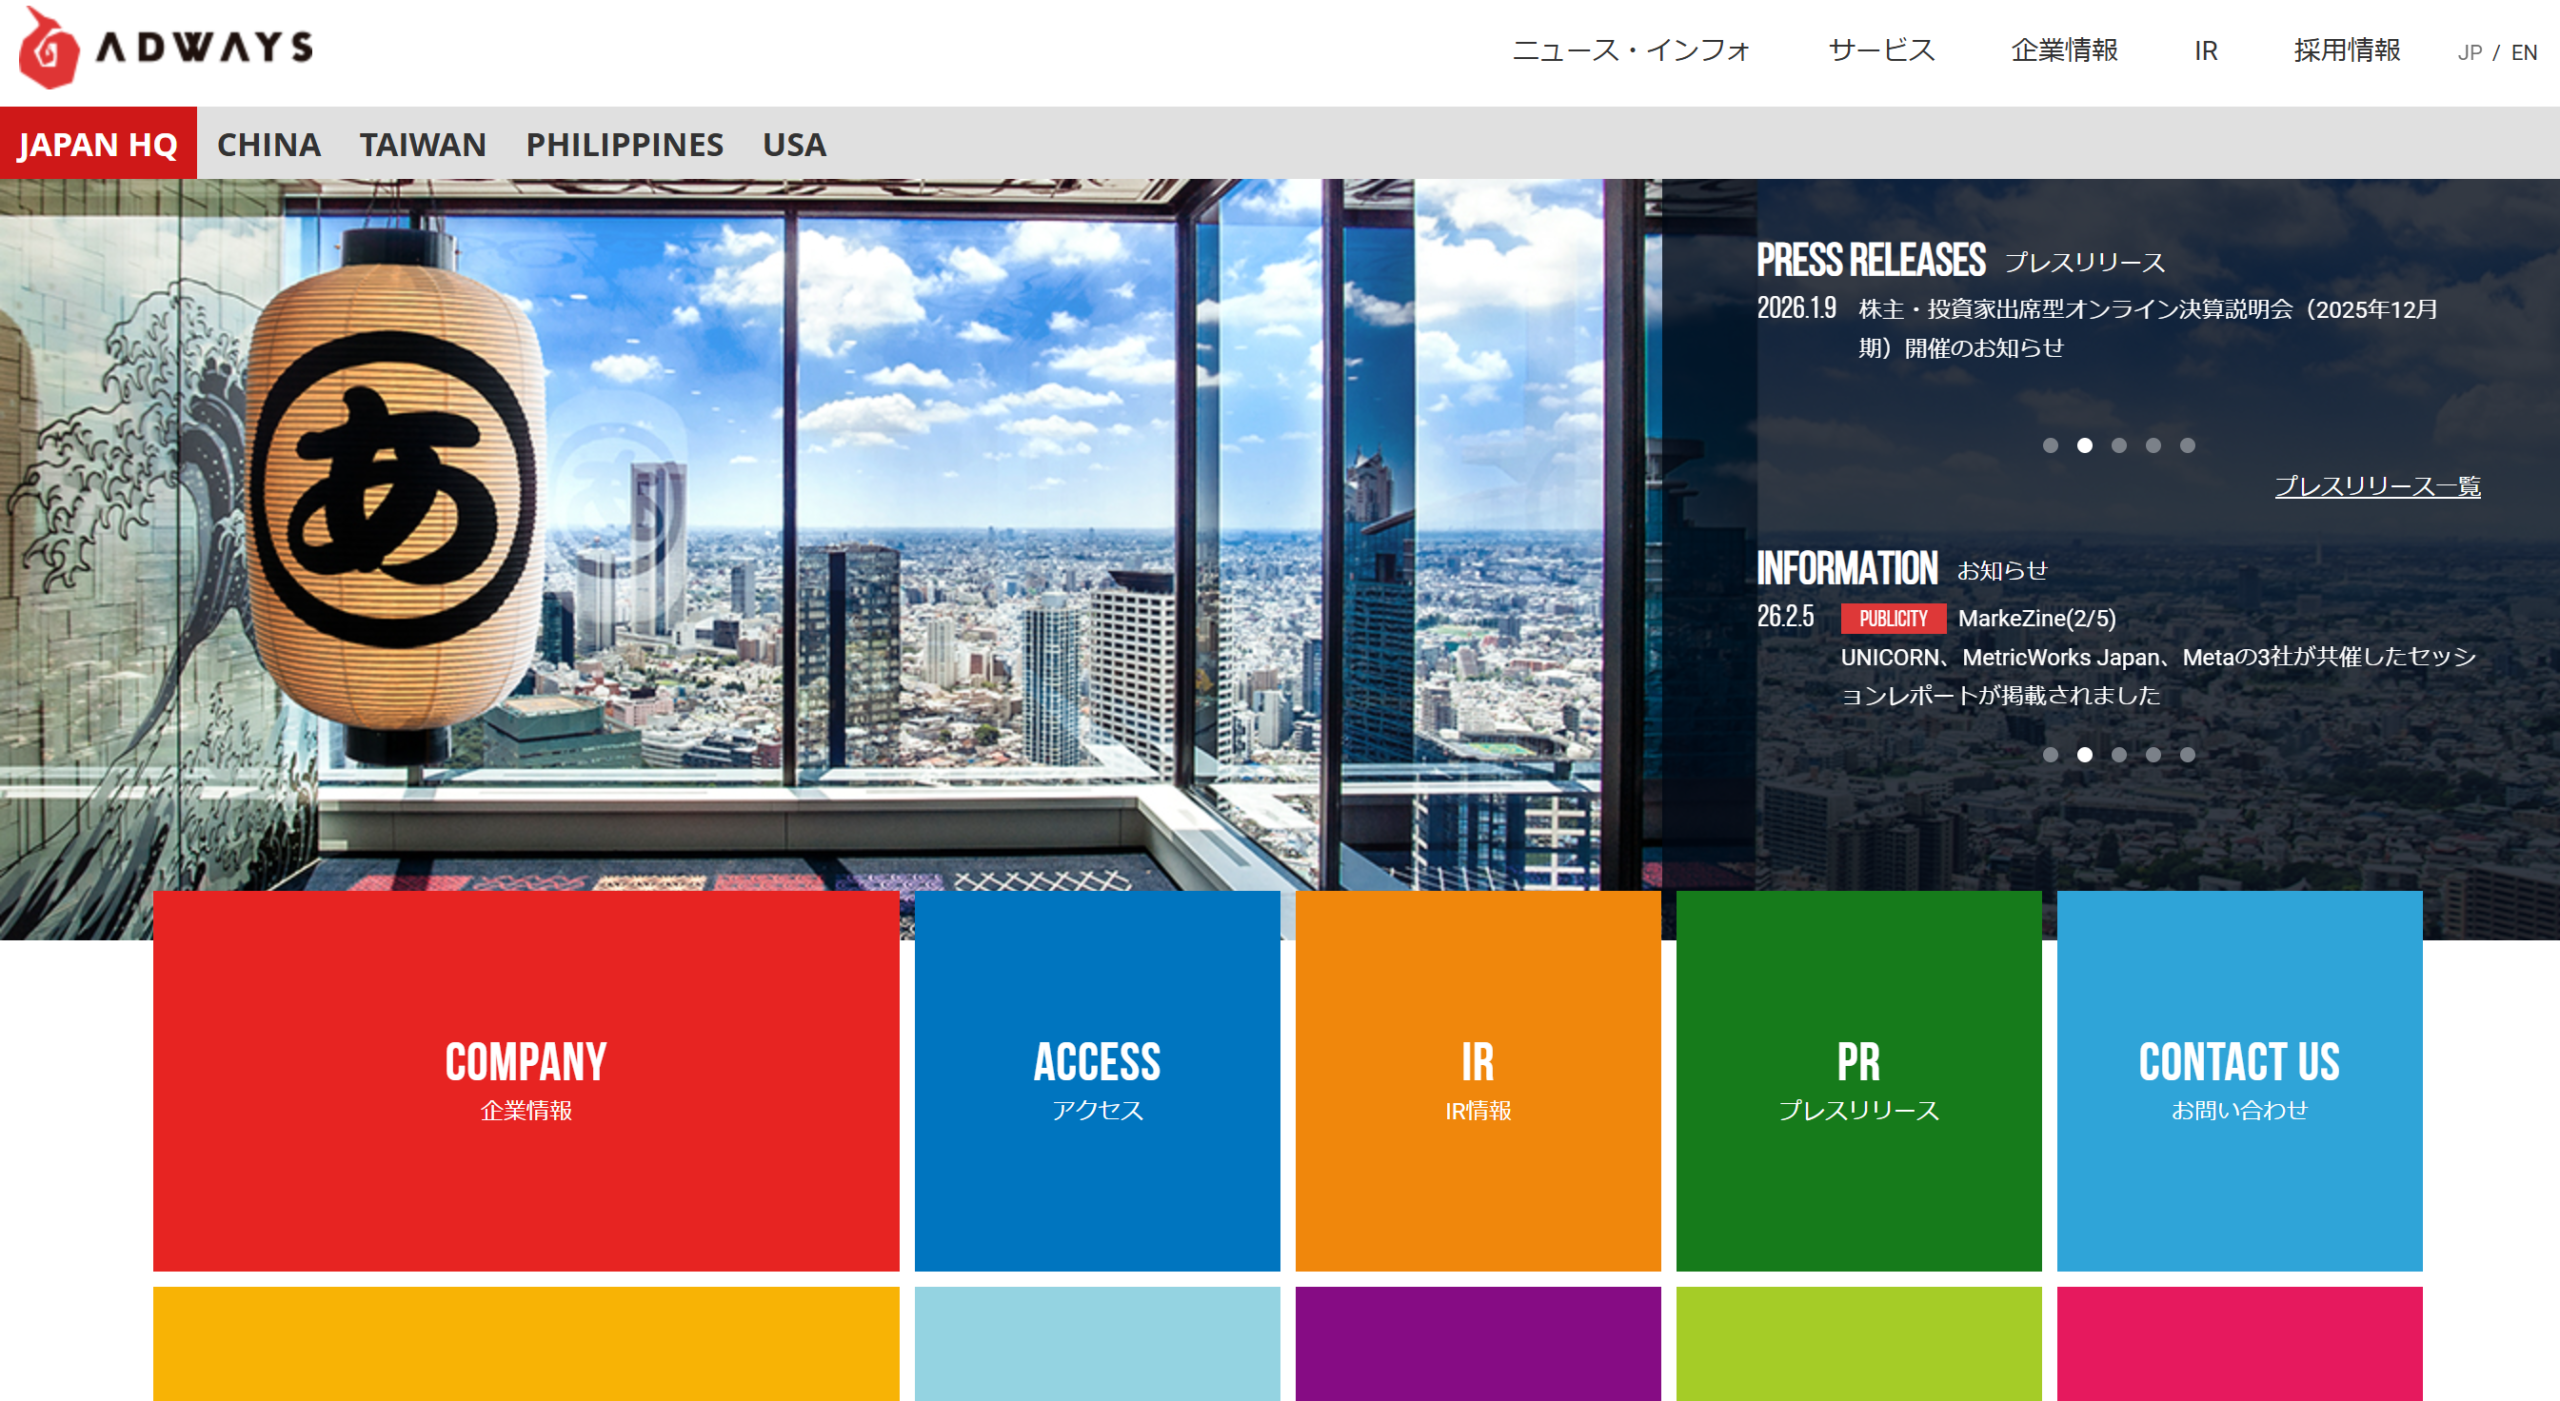This screenshot has height=1401, width=2560.
Task: Open 企業情報 navigation menu
Action: [x=2064, y=51]
